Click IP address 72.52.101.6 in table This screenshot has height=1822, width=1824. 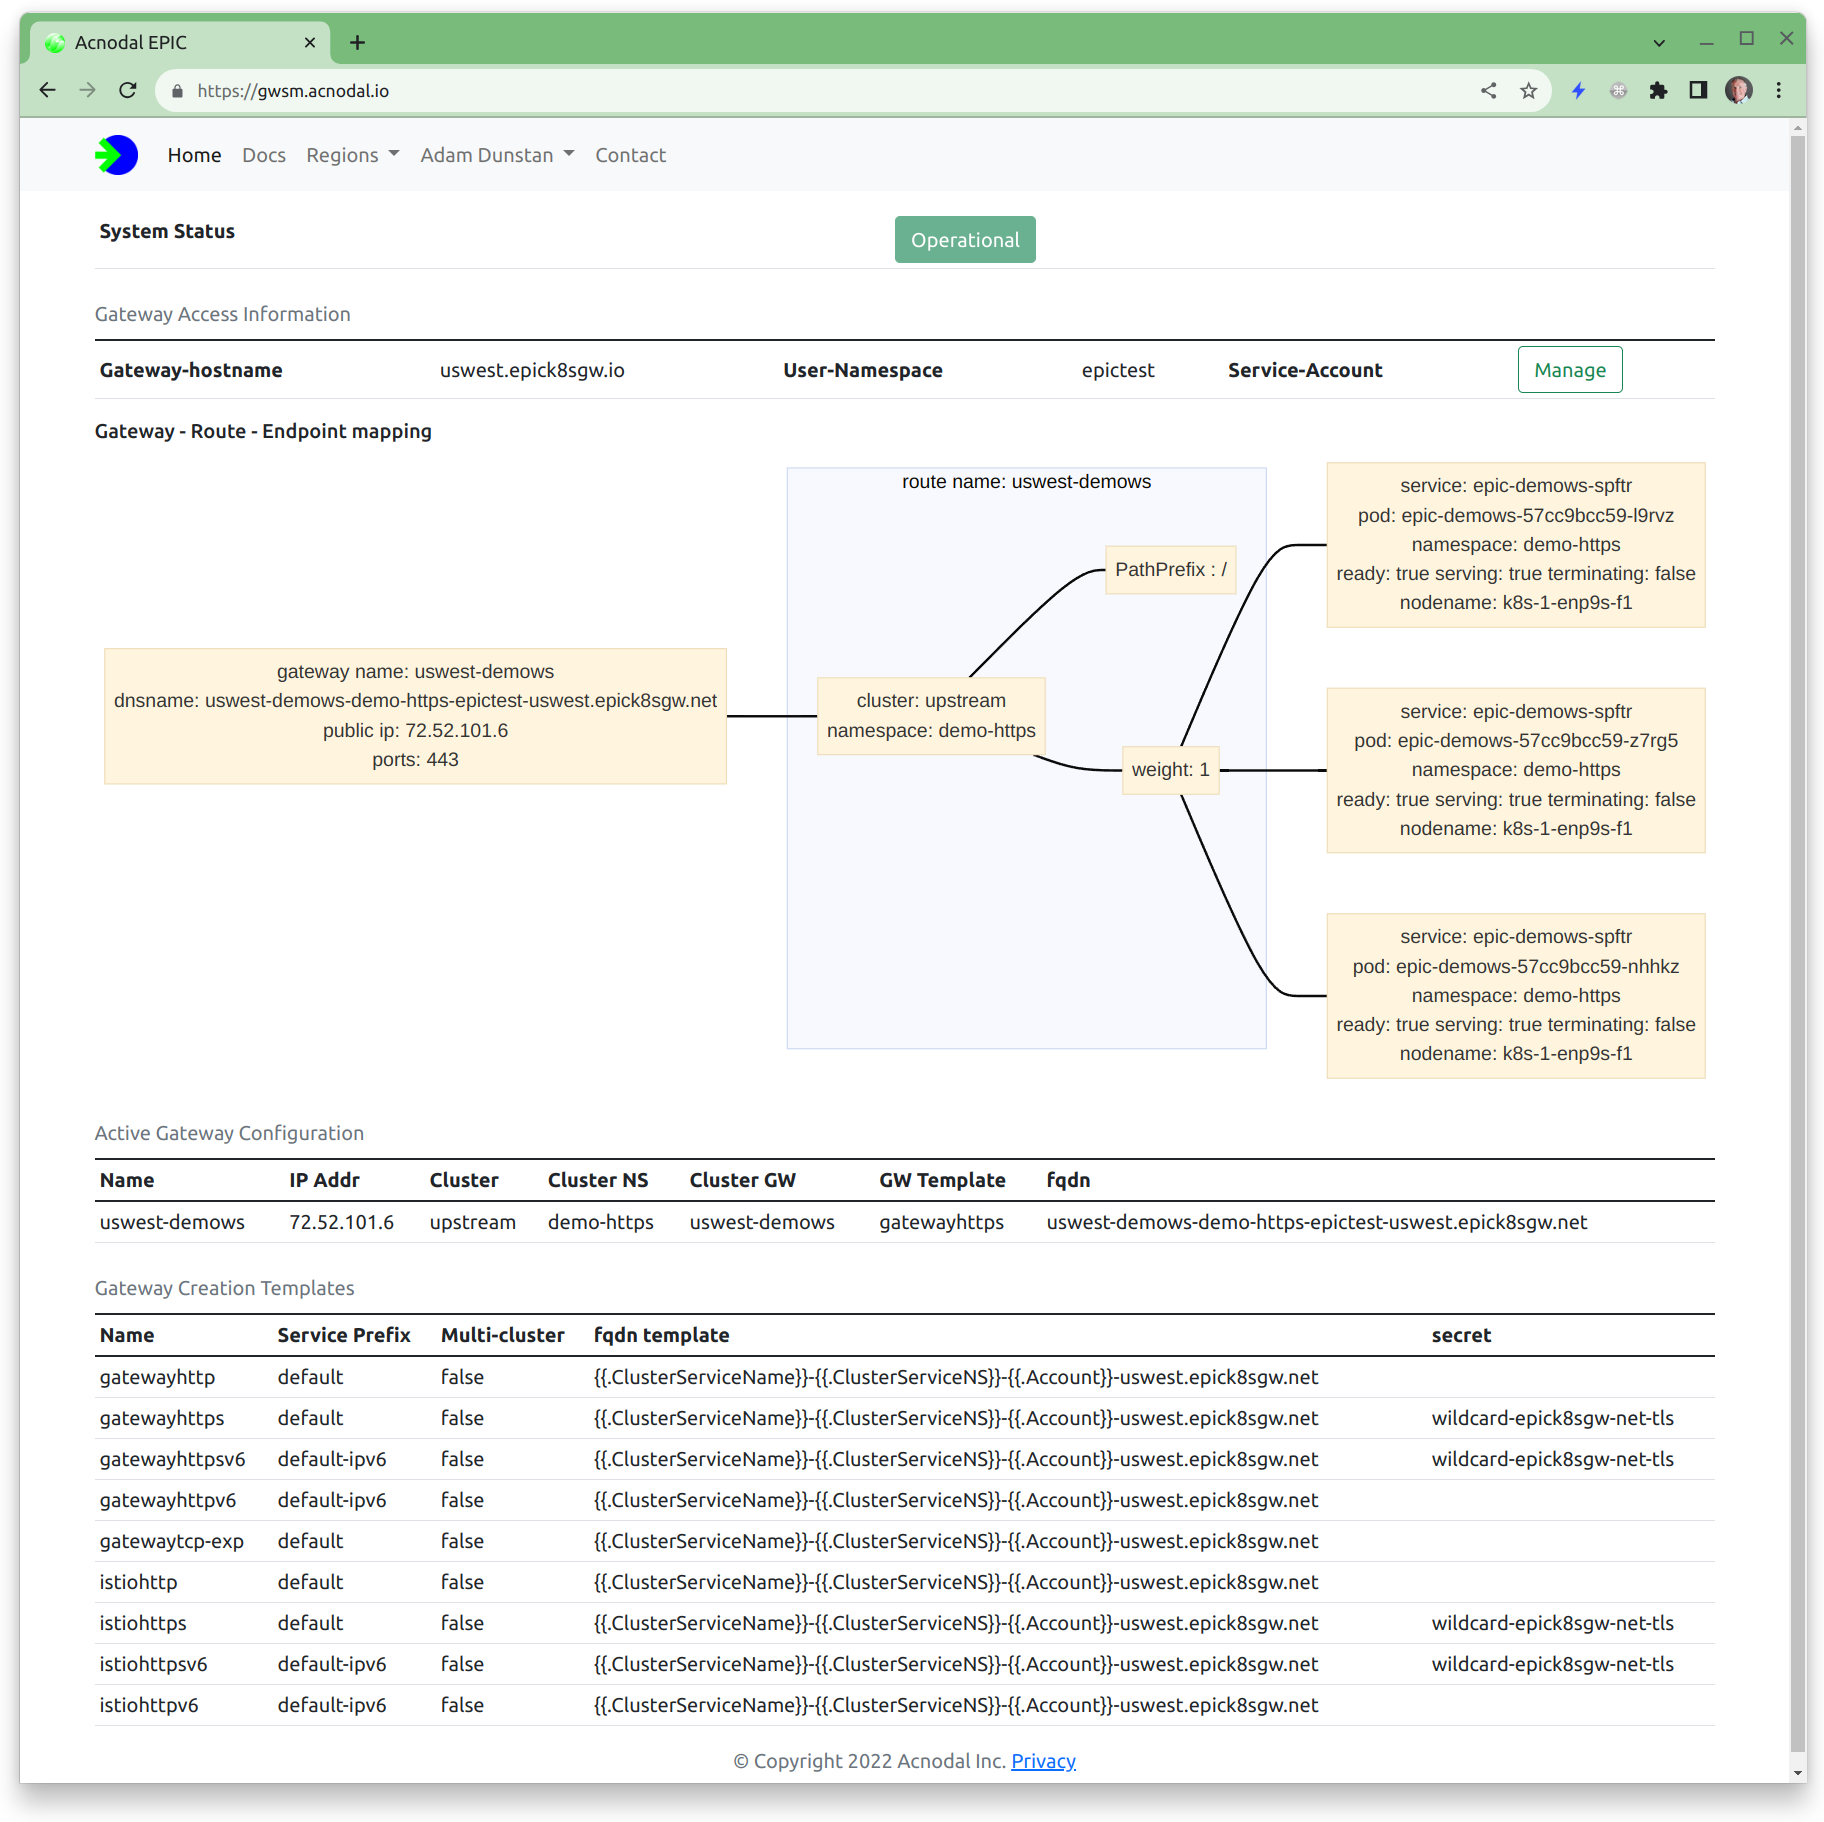[x=341, y=1222]
